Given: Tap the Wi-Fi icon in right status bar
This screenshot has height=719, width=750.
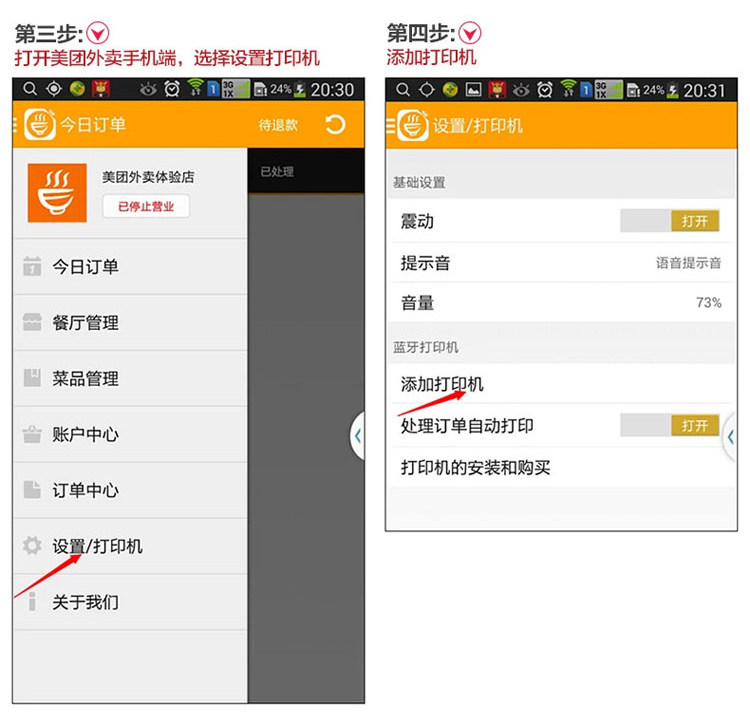Looking at the screenshot, I should click(x=568, y=88).
